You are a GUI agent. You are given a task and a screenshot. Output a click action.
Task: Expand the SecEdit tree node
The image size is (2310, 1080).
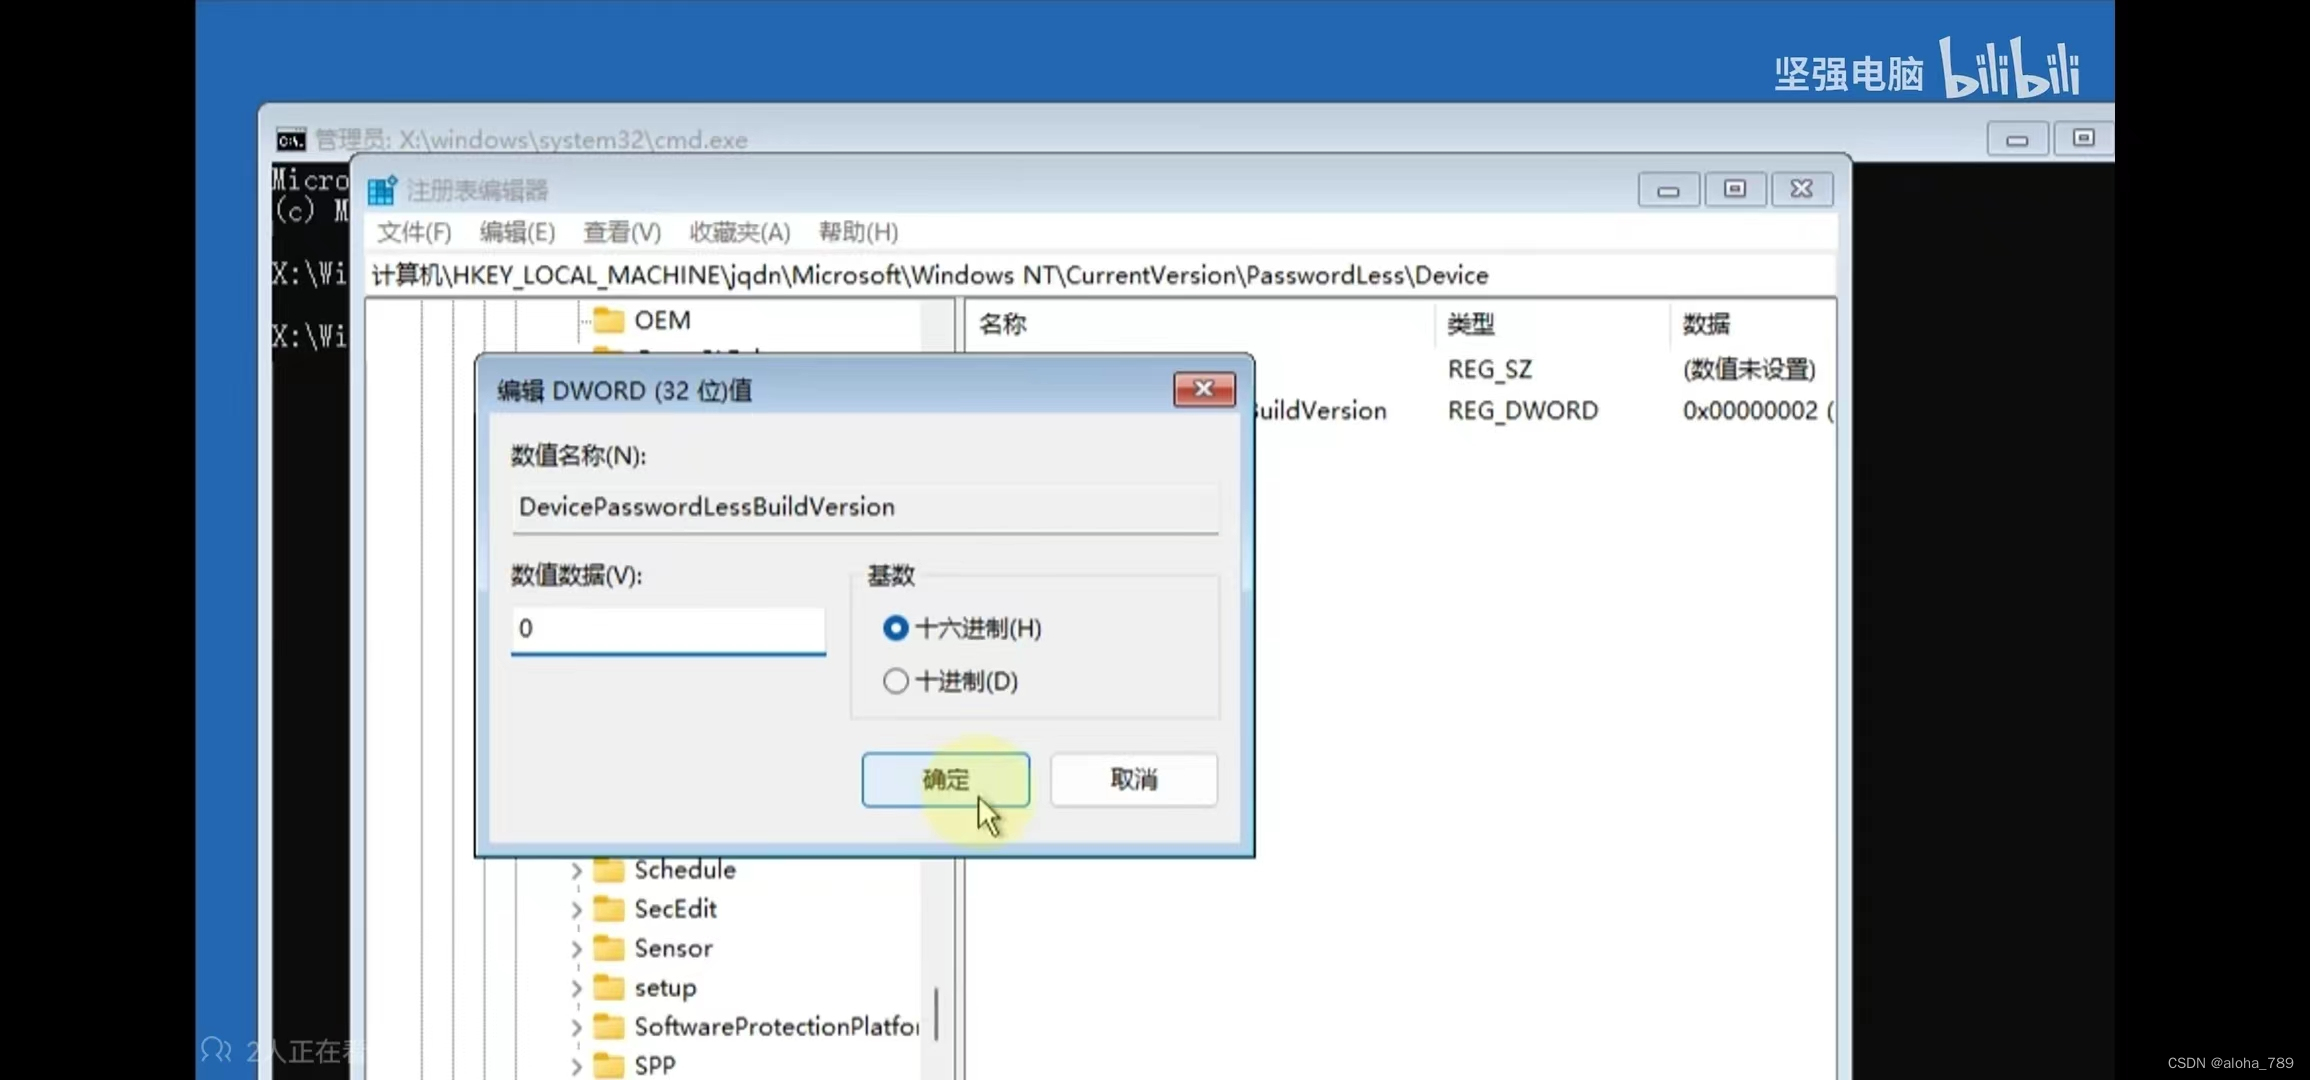tap(577, 910)
